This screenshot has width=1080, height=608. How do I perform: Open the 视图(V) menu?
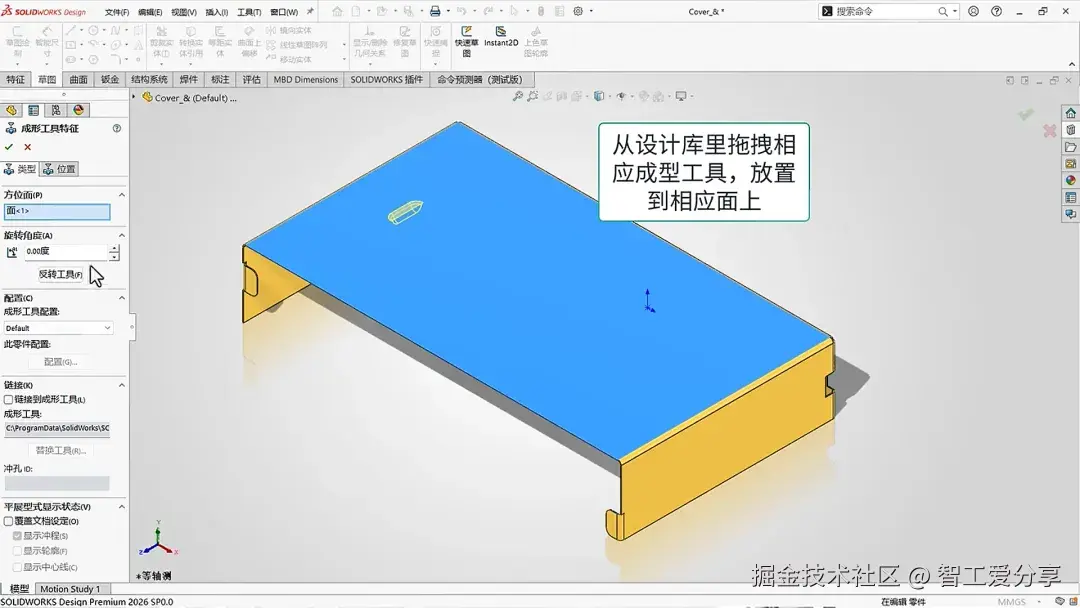click(183, 12)
